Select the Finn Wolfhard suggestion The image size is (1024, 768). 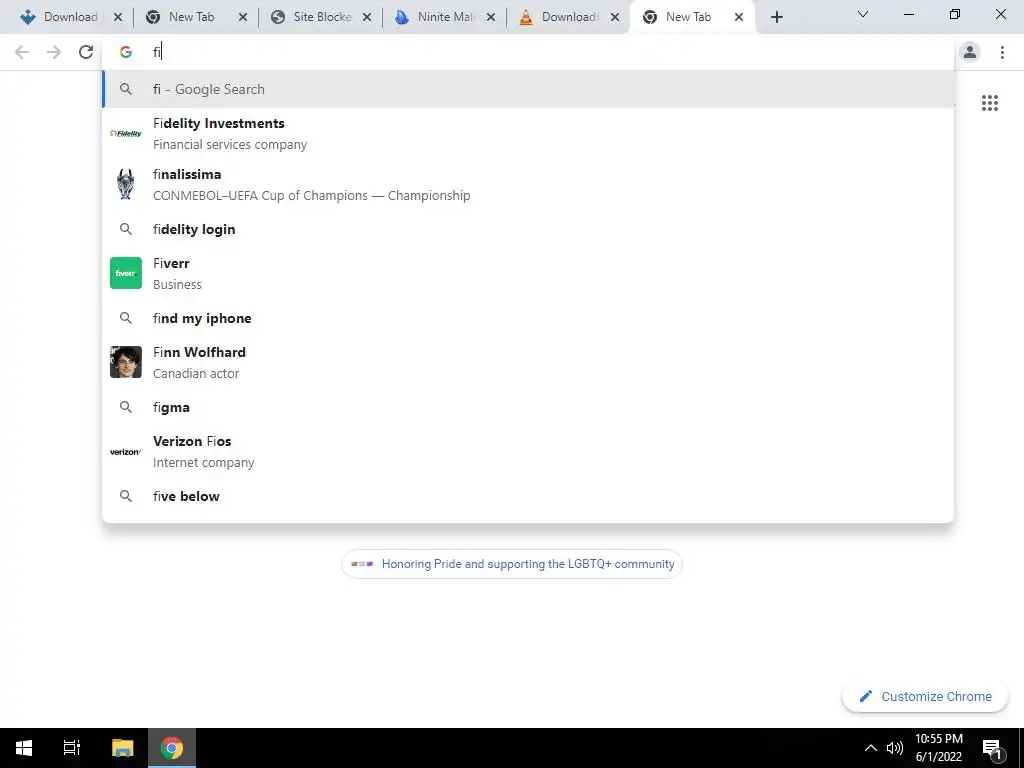point(528,362)
